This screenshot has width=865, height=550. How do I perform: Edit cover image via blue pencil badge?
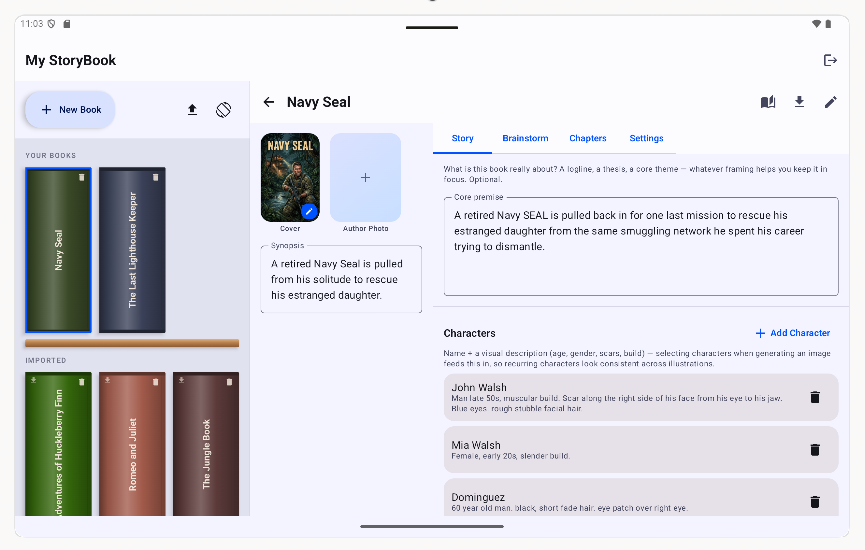[x=309, y=211]
